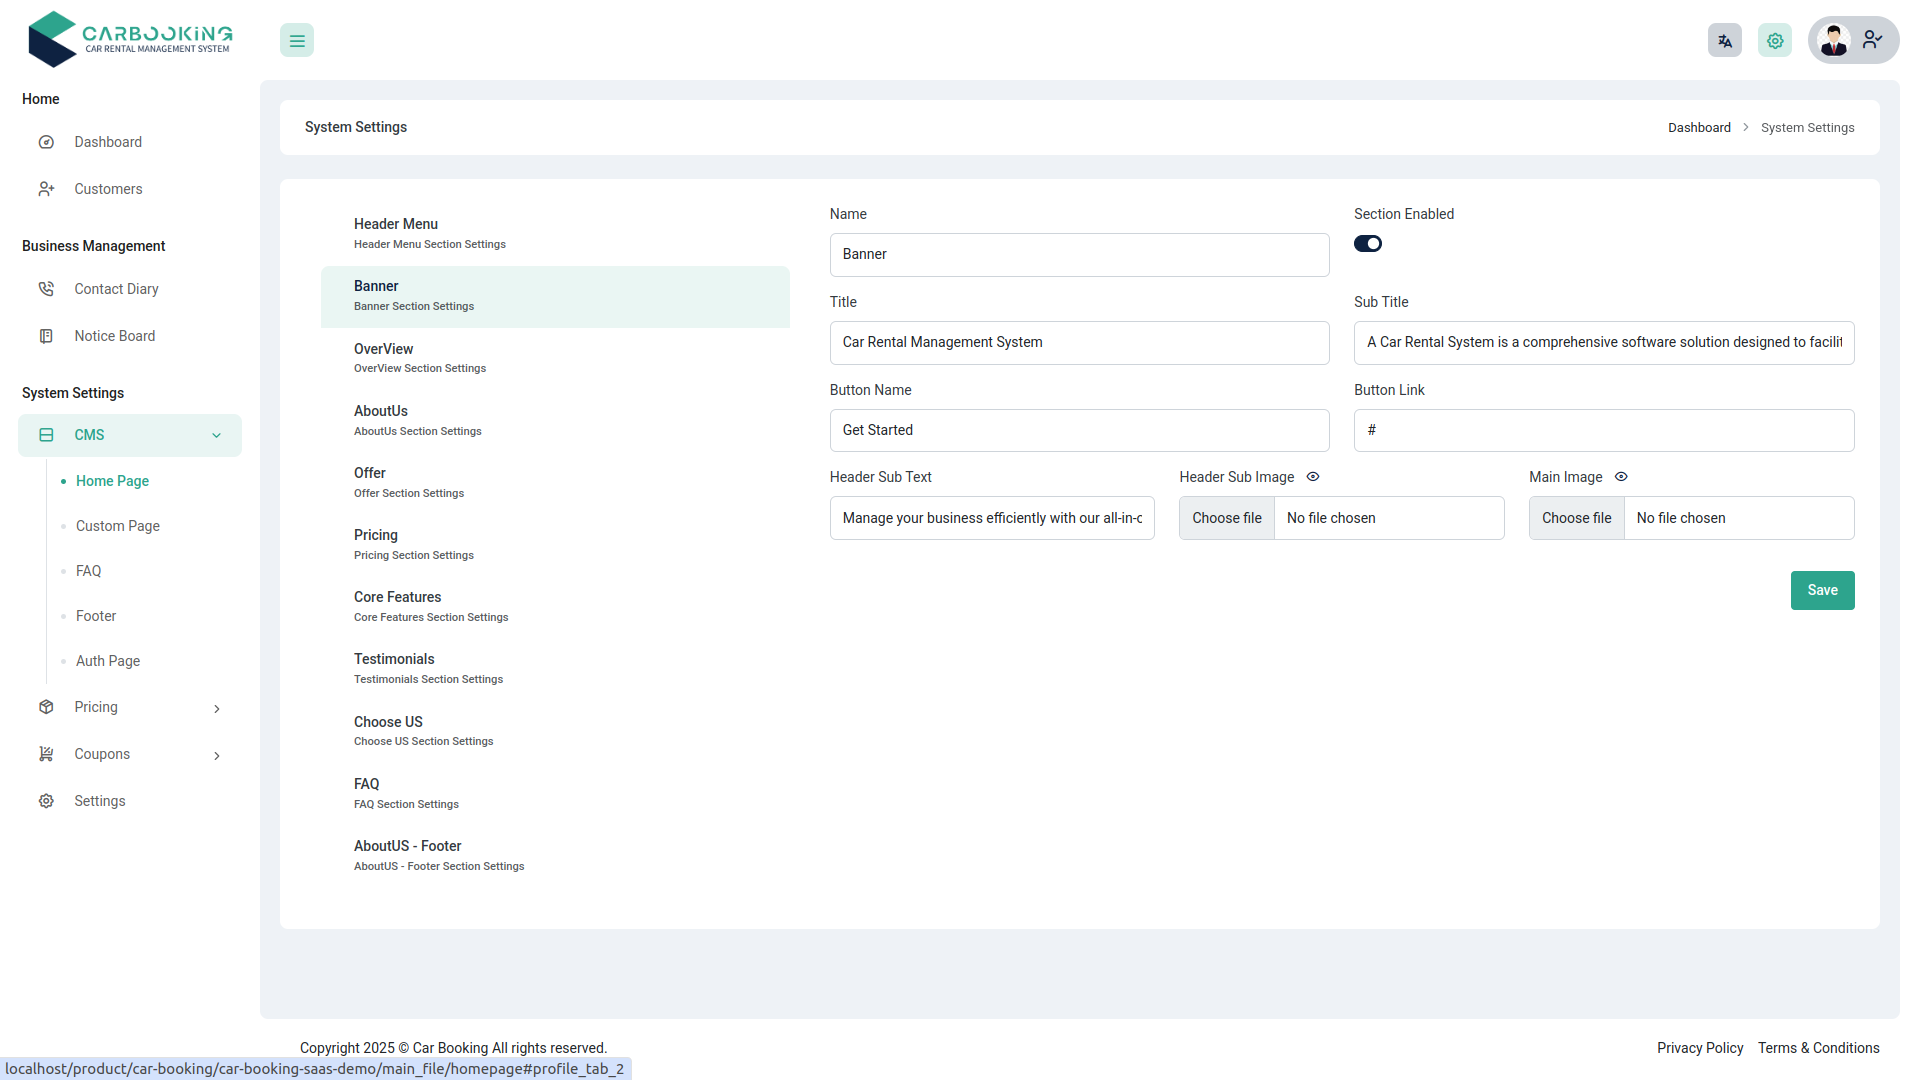Preview the Main Image via eye icon

click(x=1621, y=477)
